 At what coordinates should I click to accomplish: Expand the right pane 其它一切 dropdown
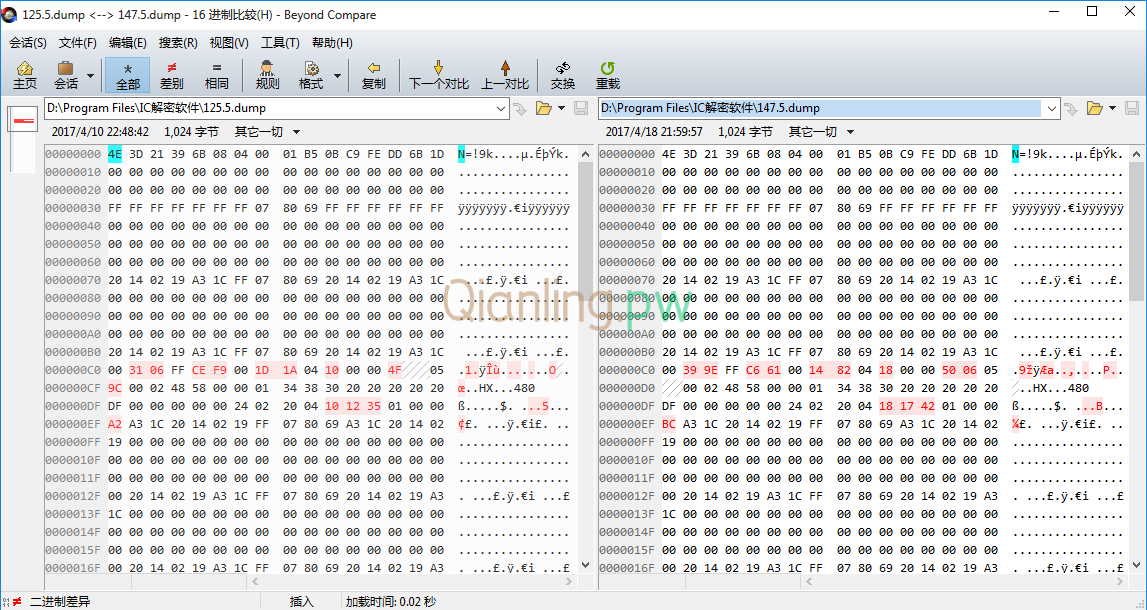pos(851,132)
